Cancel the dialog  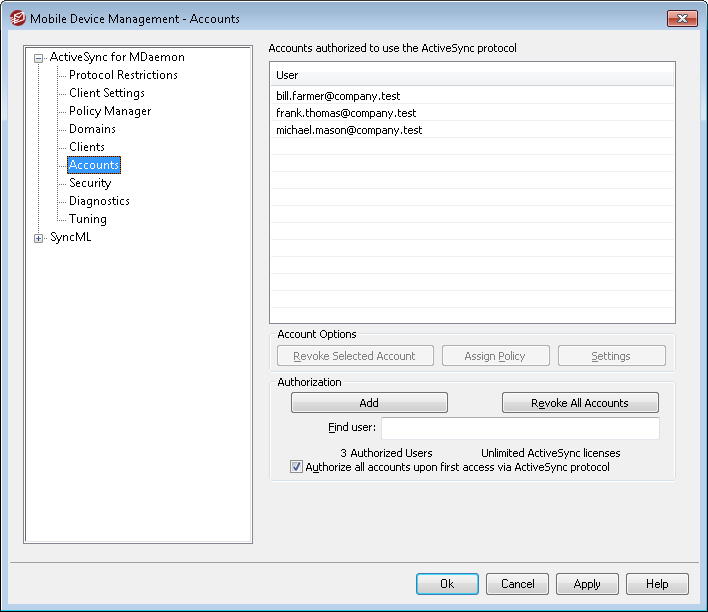pyautogui.click(x=517, y=584)
